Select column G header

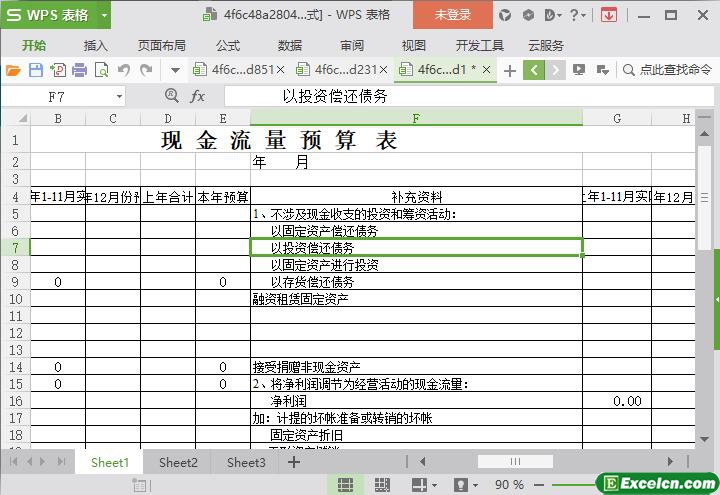tap(617, 118)
